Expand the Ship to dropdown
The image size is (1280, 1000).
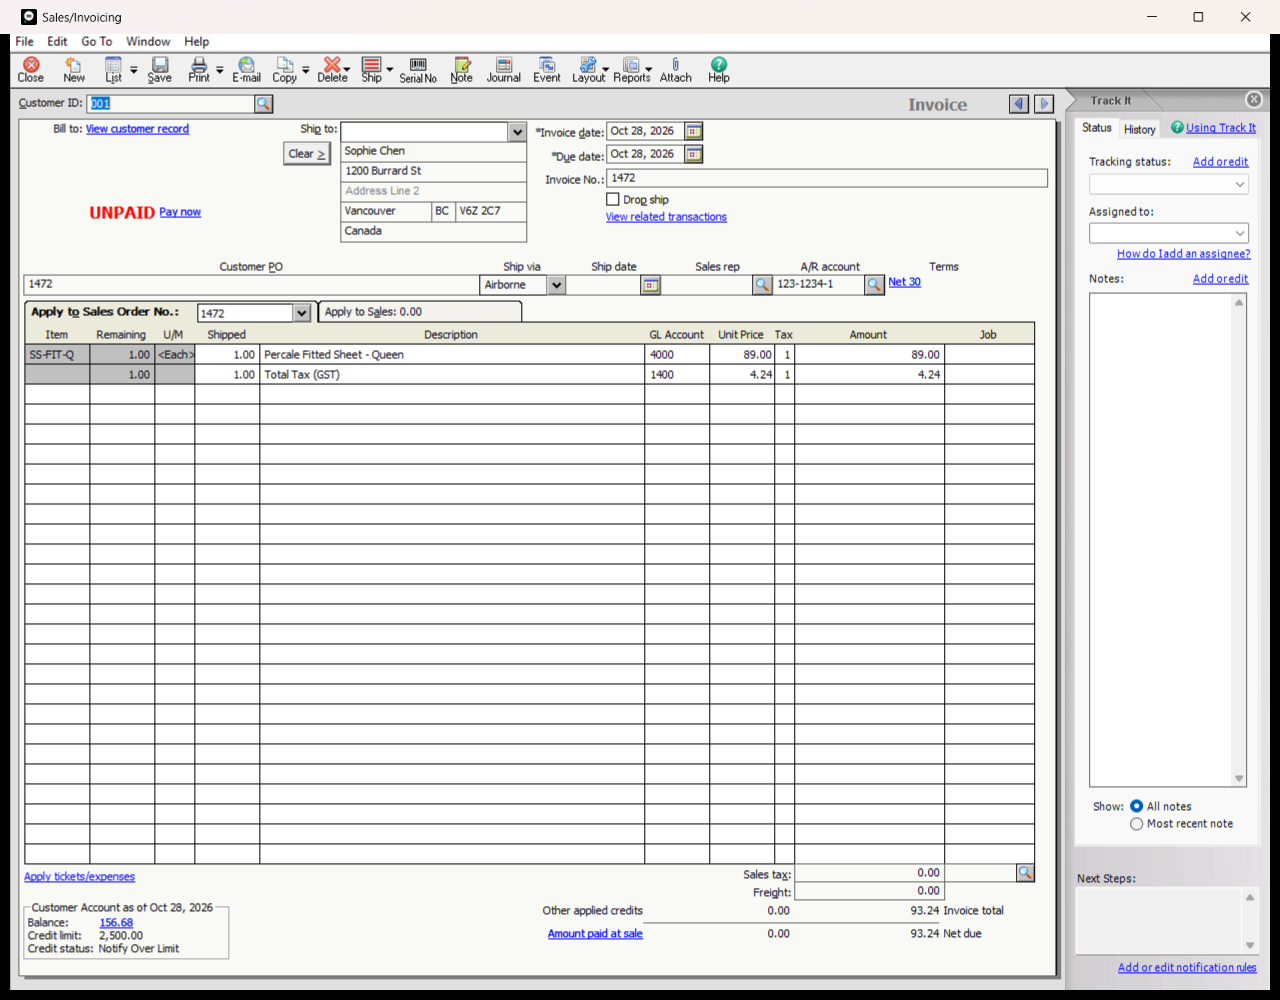tap(517, 132)
